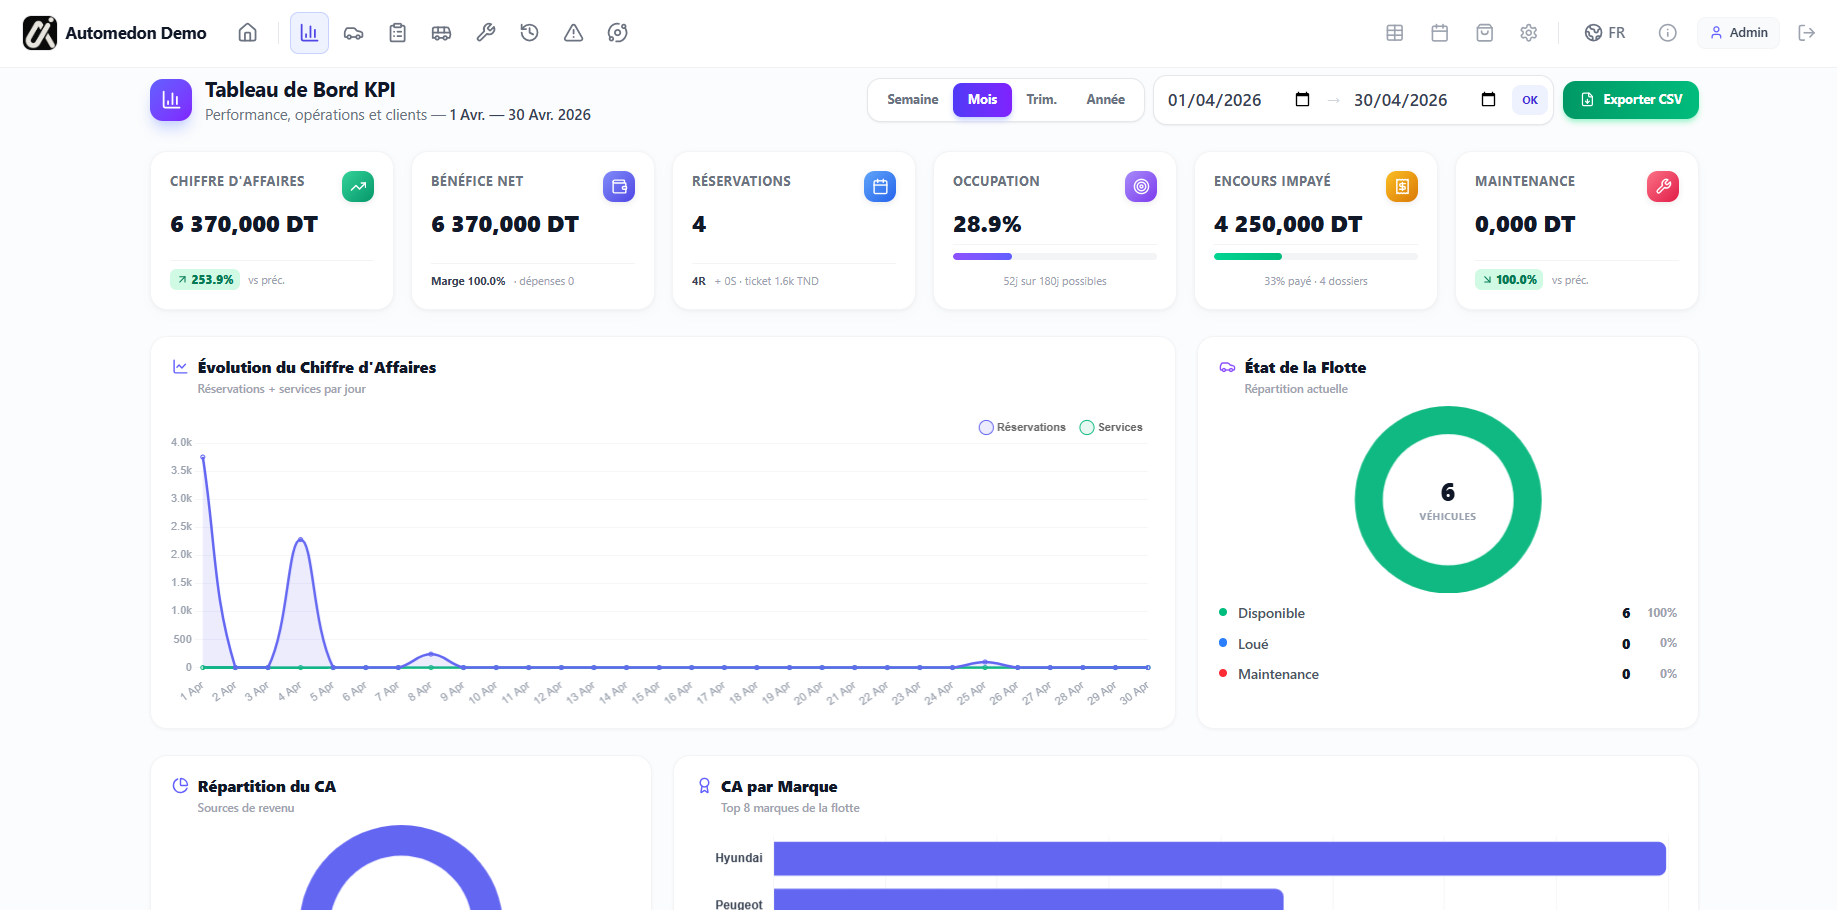Click the logout arrow icon
This screenshot has height=910, width=1837.
1806,33
